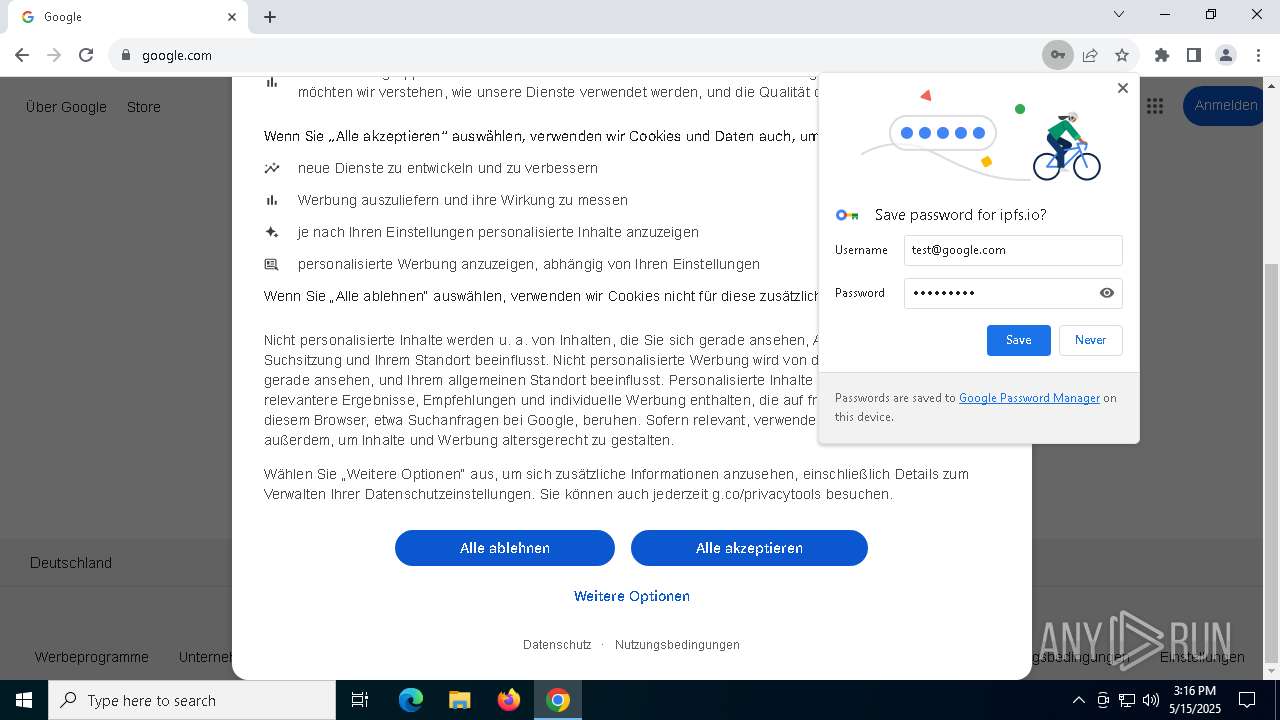Bookmark this tab with star icon
This screenshot has height=720, width=1280.
1122,55
